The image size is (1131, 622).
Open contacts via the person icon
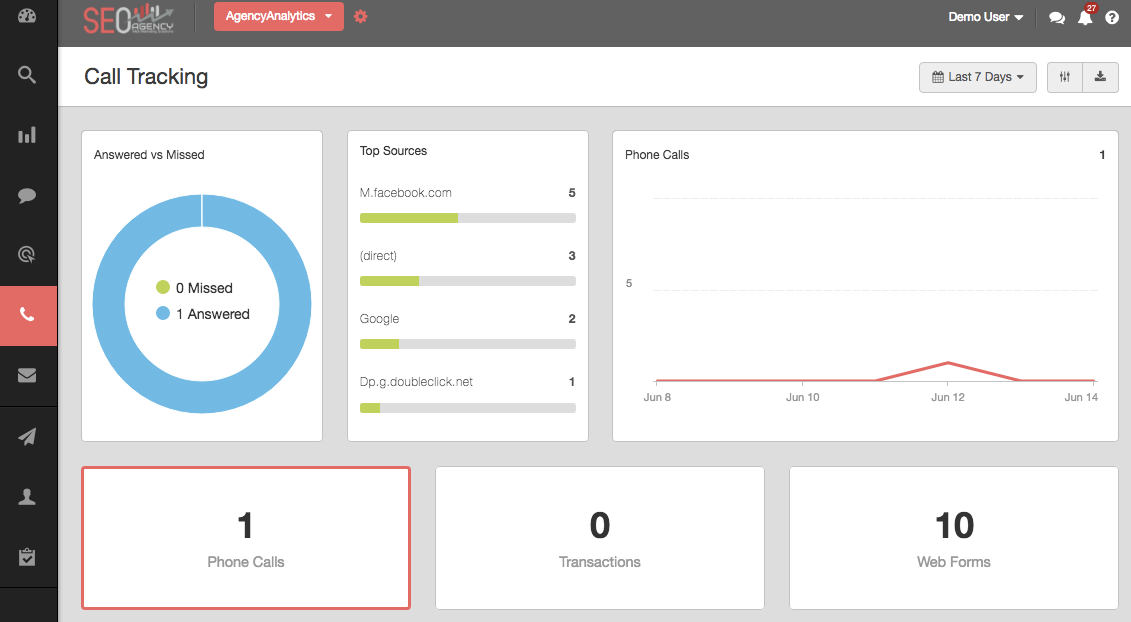pyautogui.click(x=28, y=495)
